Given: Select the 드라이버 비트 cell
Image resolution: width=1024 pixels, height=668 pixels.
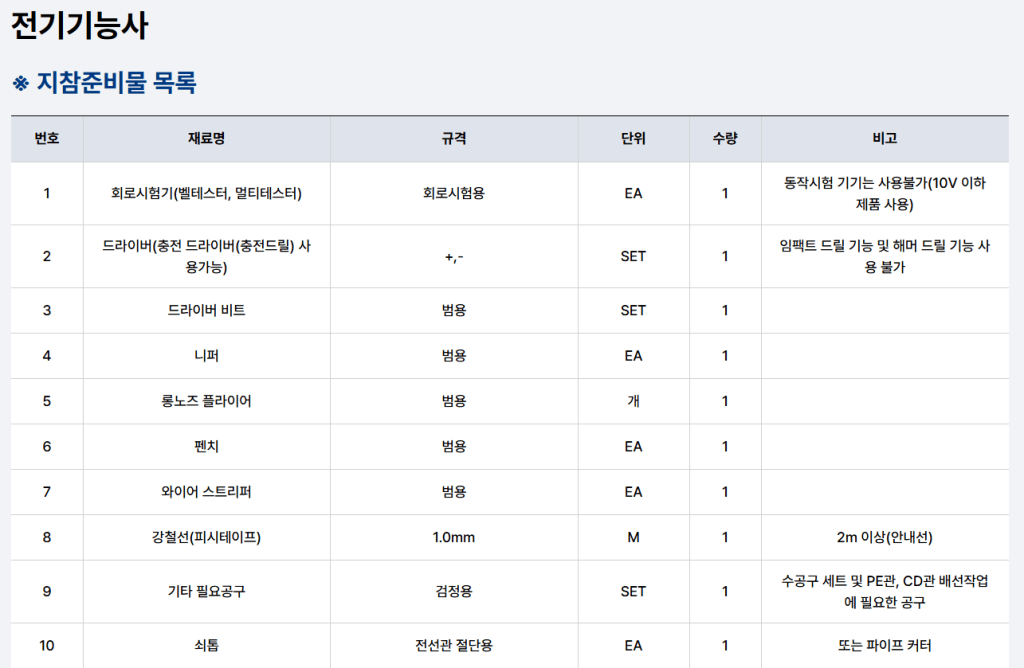Looking at the screenshot, I should (x=206, y=310).
